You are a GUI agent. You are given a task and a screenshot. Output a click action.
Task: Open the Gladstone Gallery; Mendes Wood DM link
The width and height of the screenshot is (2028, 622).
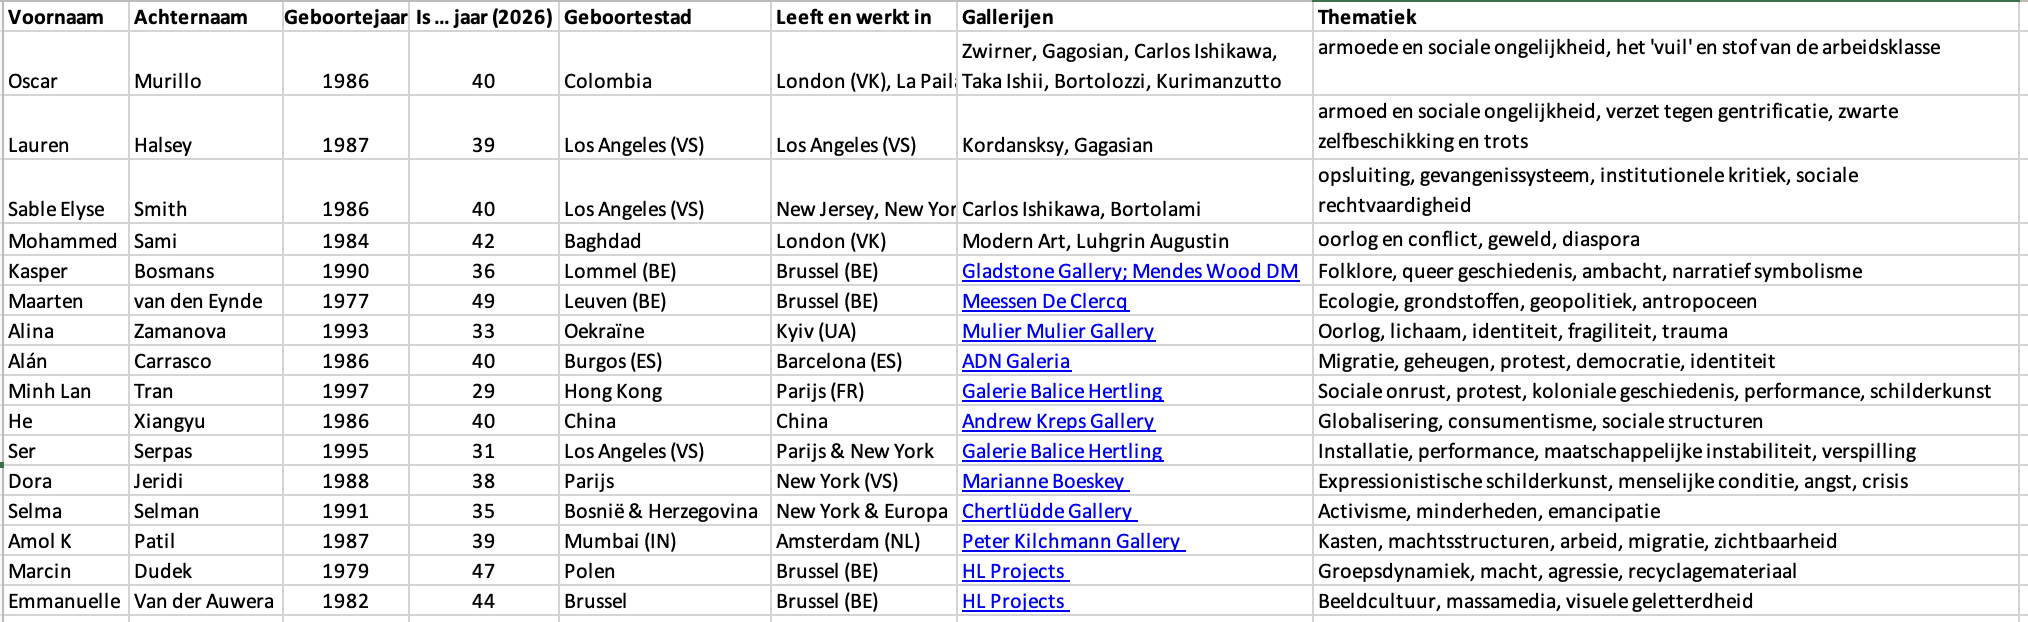[1130, 271]
